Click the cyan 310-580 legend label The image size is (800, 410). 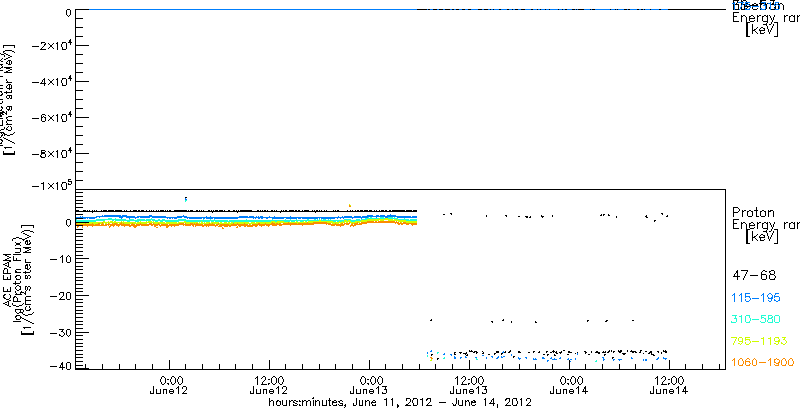coord(758,320)
